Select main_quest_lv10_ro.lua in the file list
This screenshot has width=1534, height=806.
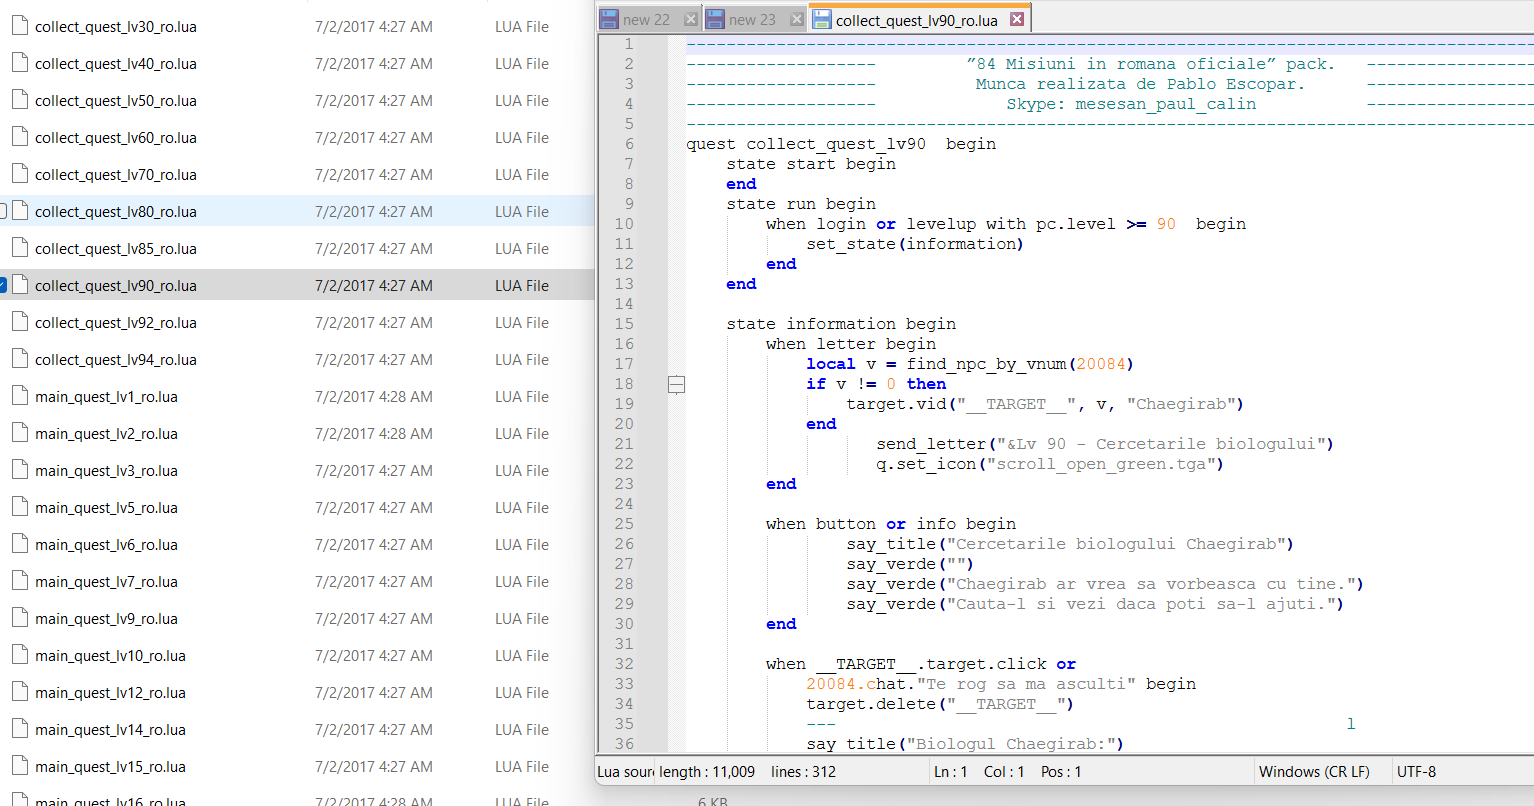[x=110, y=656]
